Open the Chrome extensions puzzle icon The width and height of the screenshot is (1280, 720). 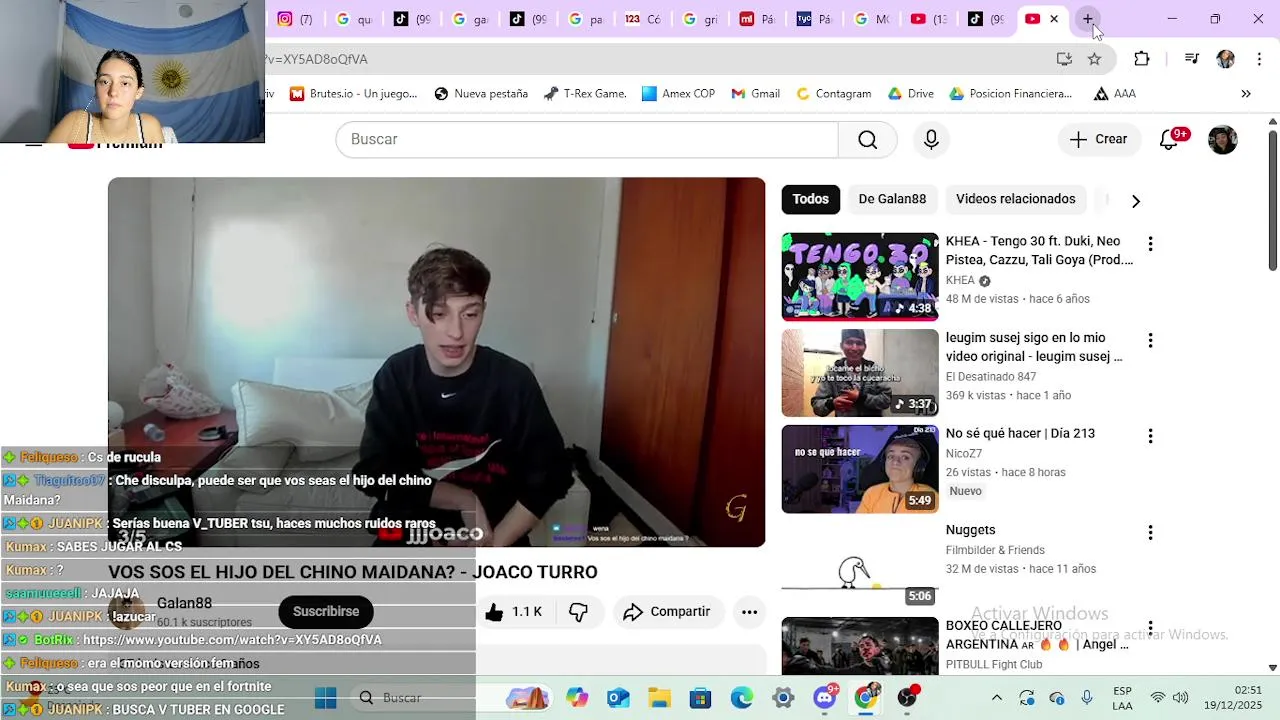pyautogui.click(x=1142, y=59)
